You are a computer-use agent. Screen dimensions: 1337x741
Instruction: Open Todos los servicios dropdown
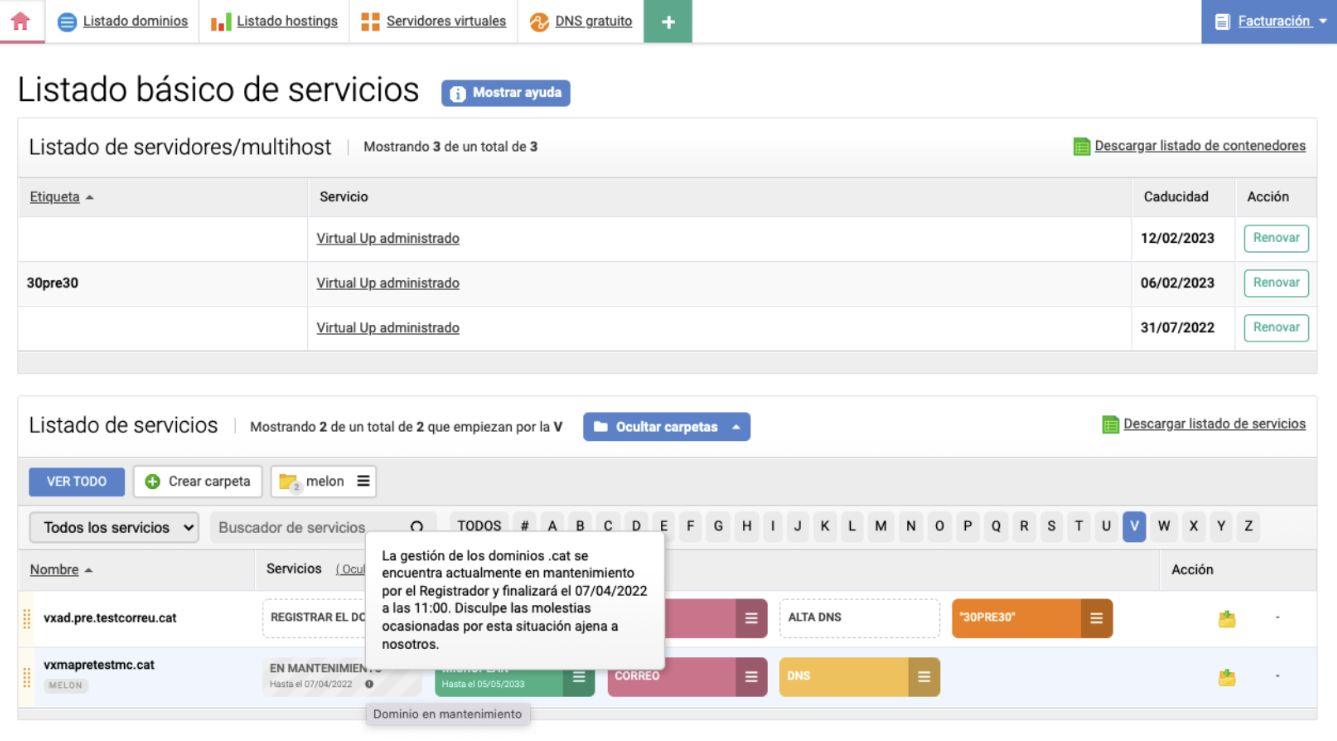[114, 528]
